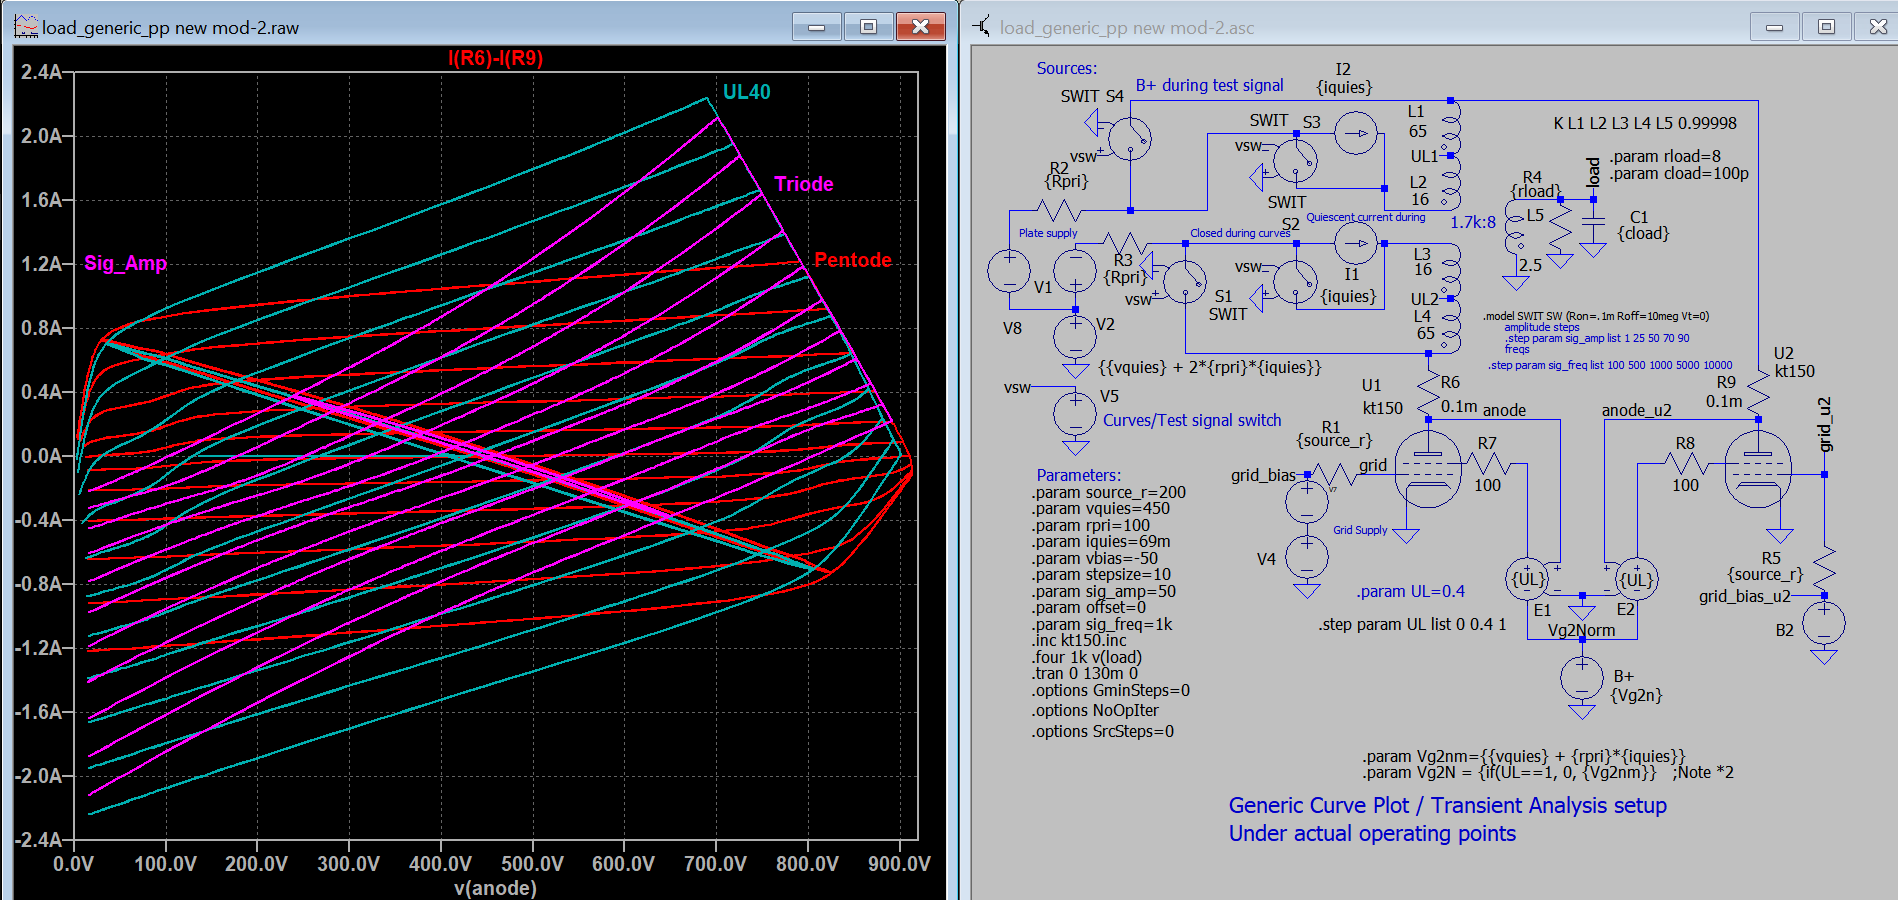The width and height of the screenshot is (1898, 900).
Task: Select the R2 {Rpri} resistor
Action: click(x=1057, y=210)
